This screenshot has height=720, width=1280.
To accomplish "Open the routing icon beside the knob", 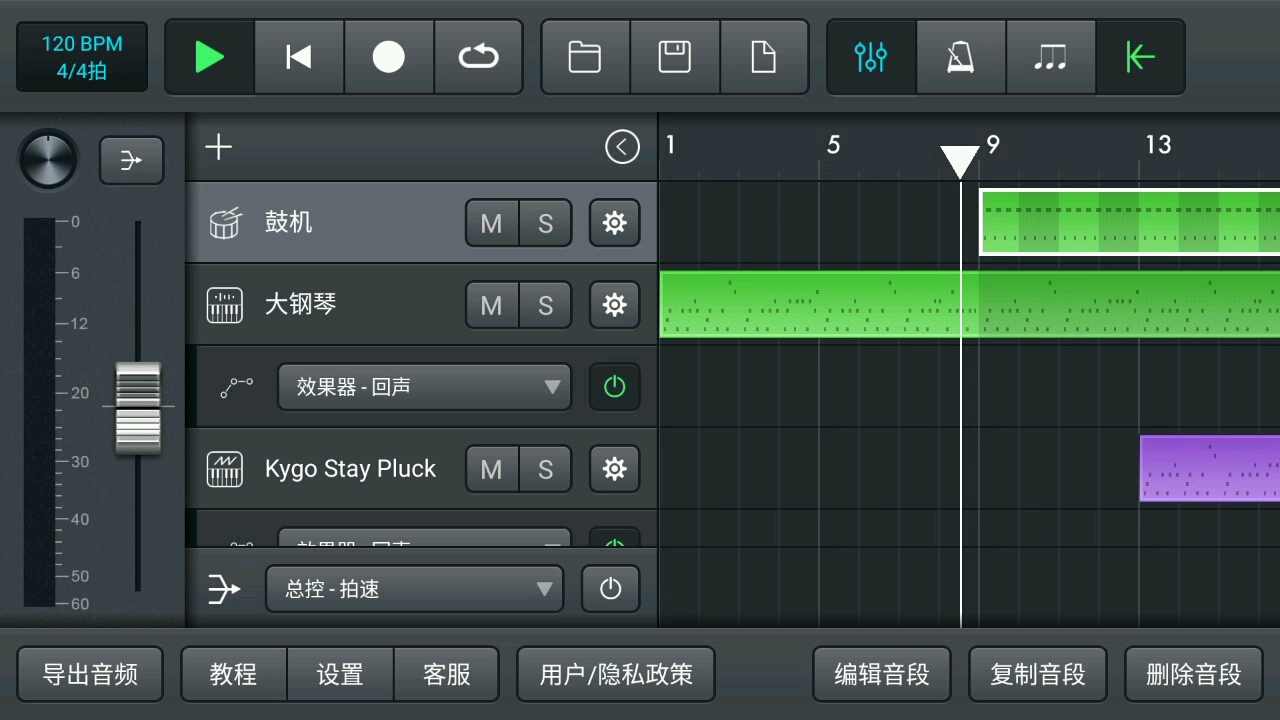I will point(131,160).
